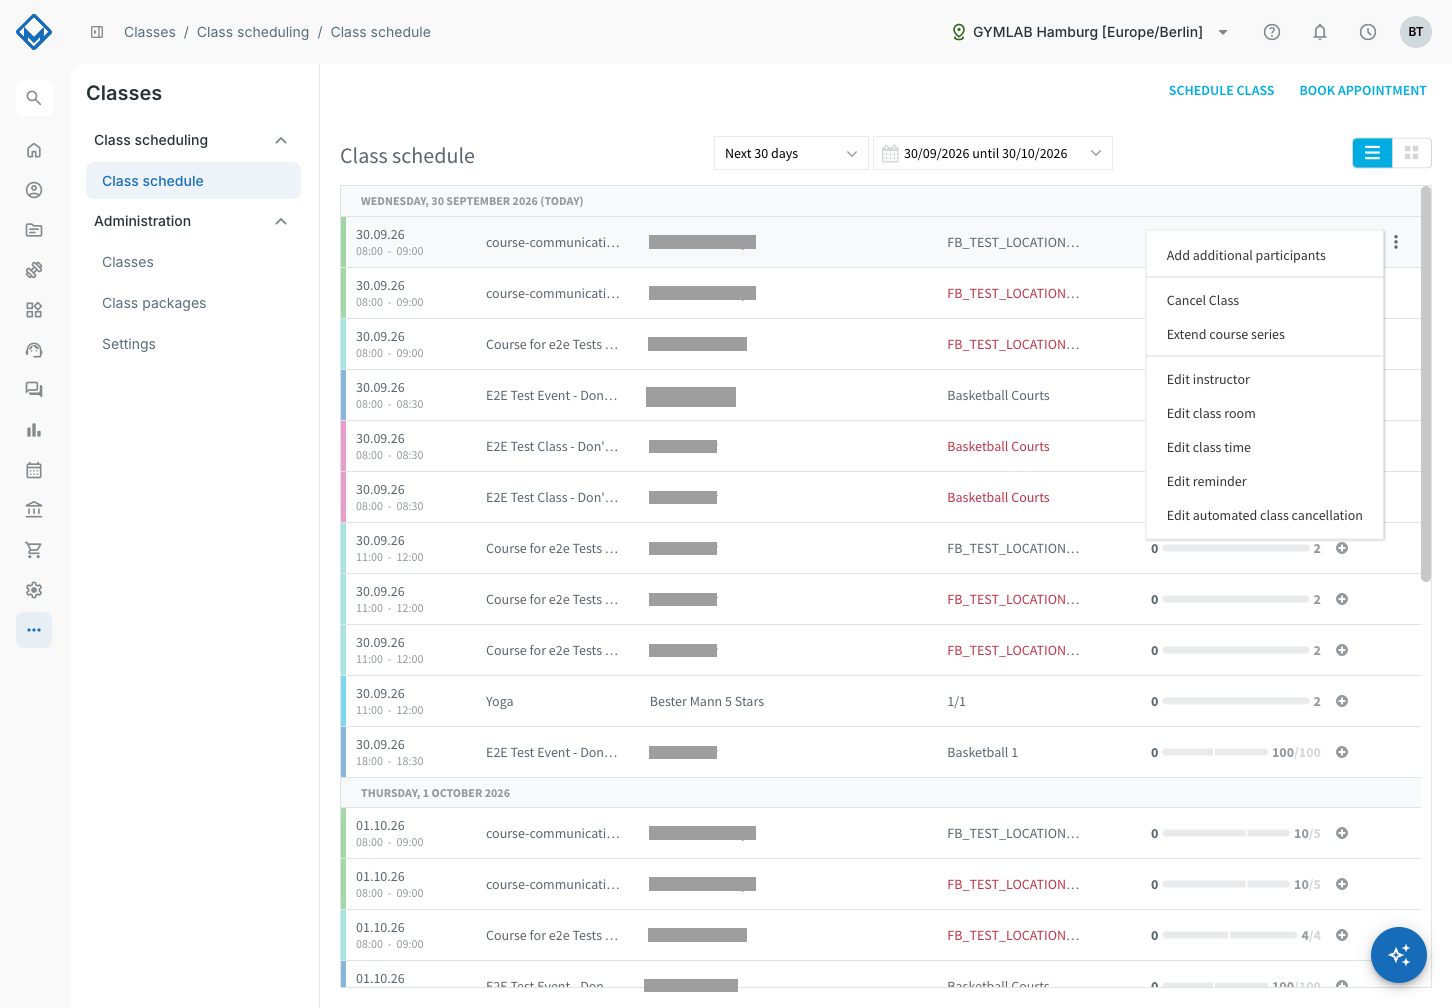Image resolution: width=1452 pixels, height=1008 pixels.
Task: Select Cancel Class from context menu
Action: pos(1203,300)
